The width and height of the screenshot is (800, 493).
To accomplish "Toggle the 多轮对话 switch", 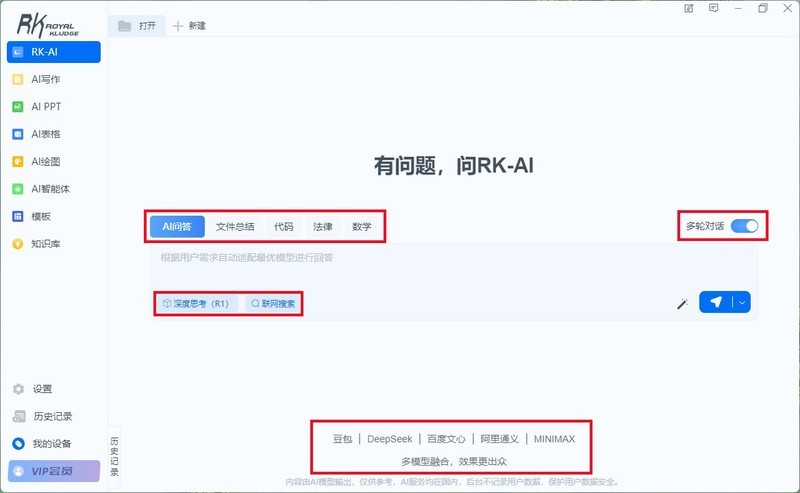I will (744, 226).
